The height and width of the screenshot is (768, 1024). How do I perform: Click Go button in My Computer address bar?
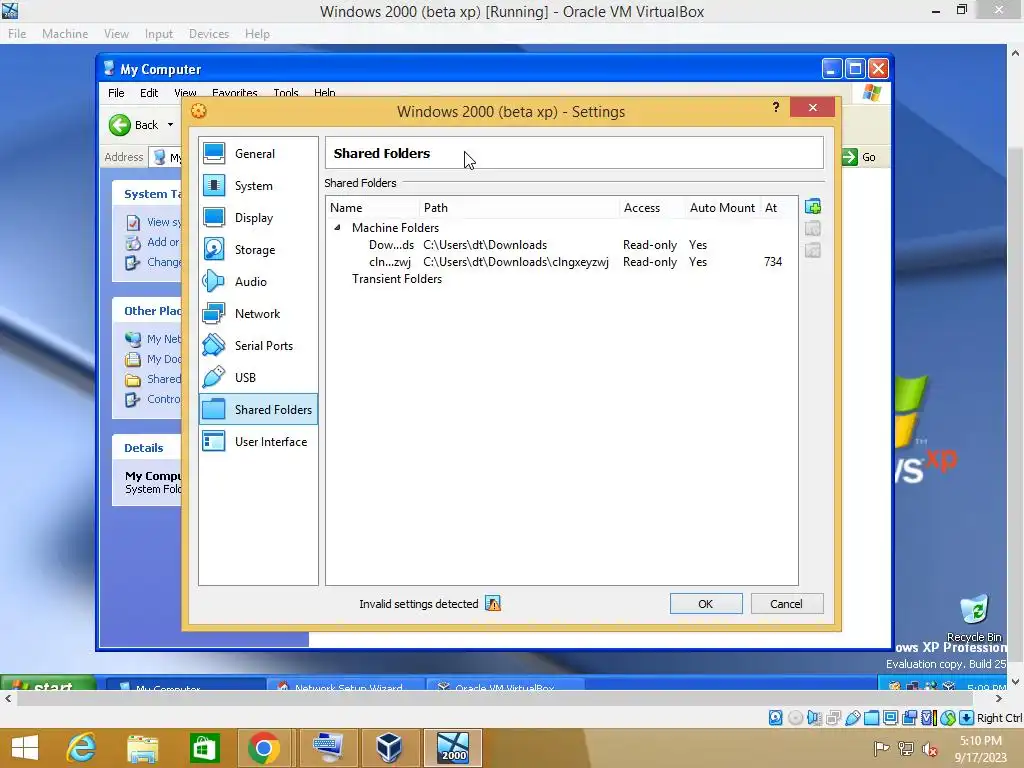[859, 157]
